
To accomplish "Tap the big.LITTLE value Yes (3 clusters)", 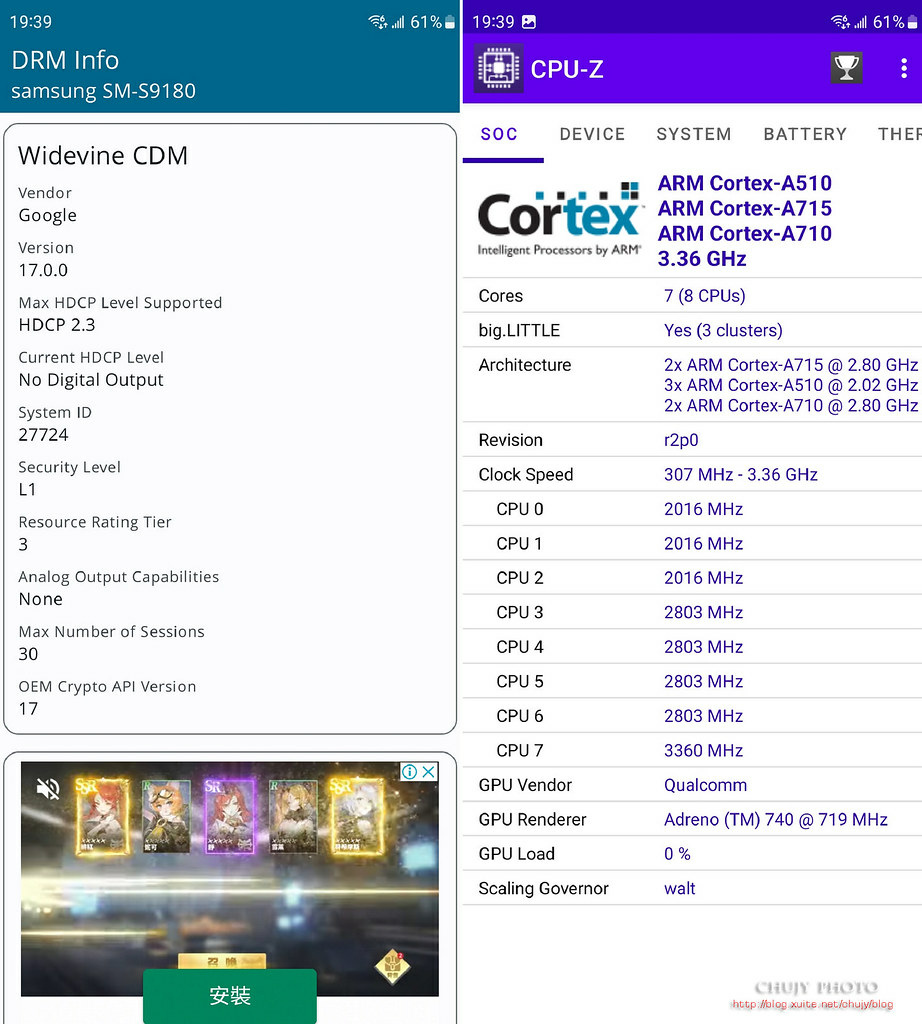I will coord(723,330).
